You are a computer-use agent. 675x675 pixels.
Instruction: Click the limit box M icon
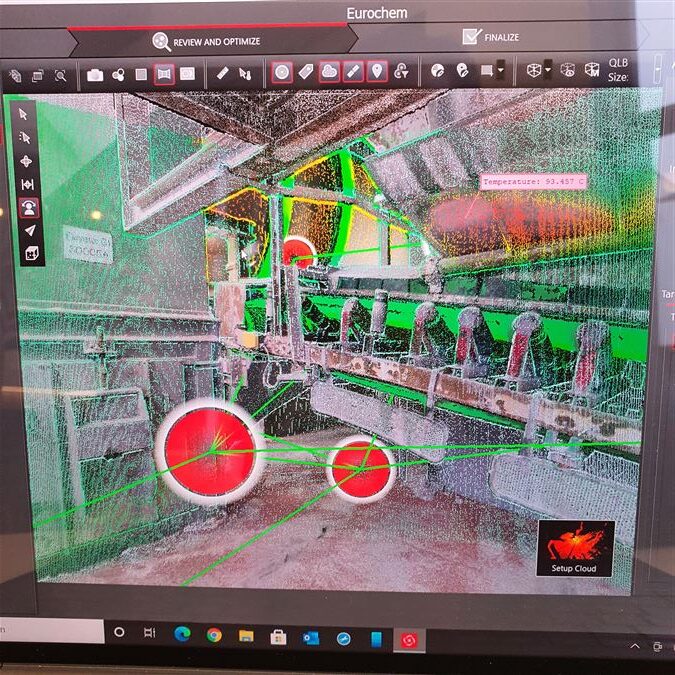pyautogui.click(x=592, y=69)
